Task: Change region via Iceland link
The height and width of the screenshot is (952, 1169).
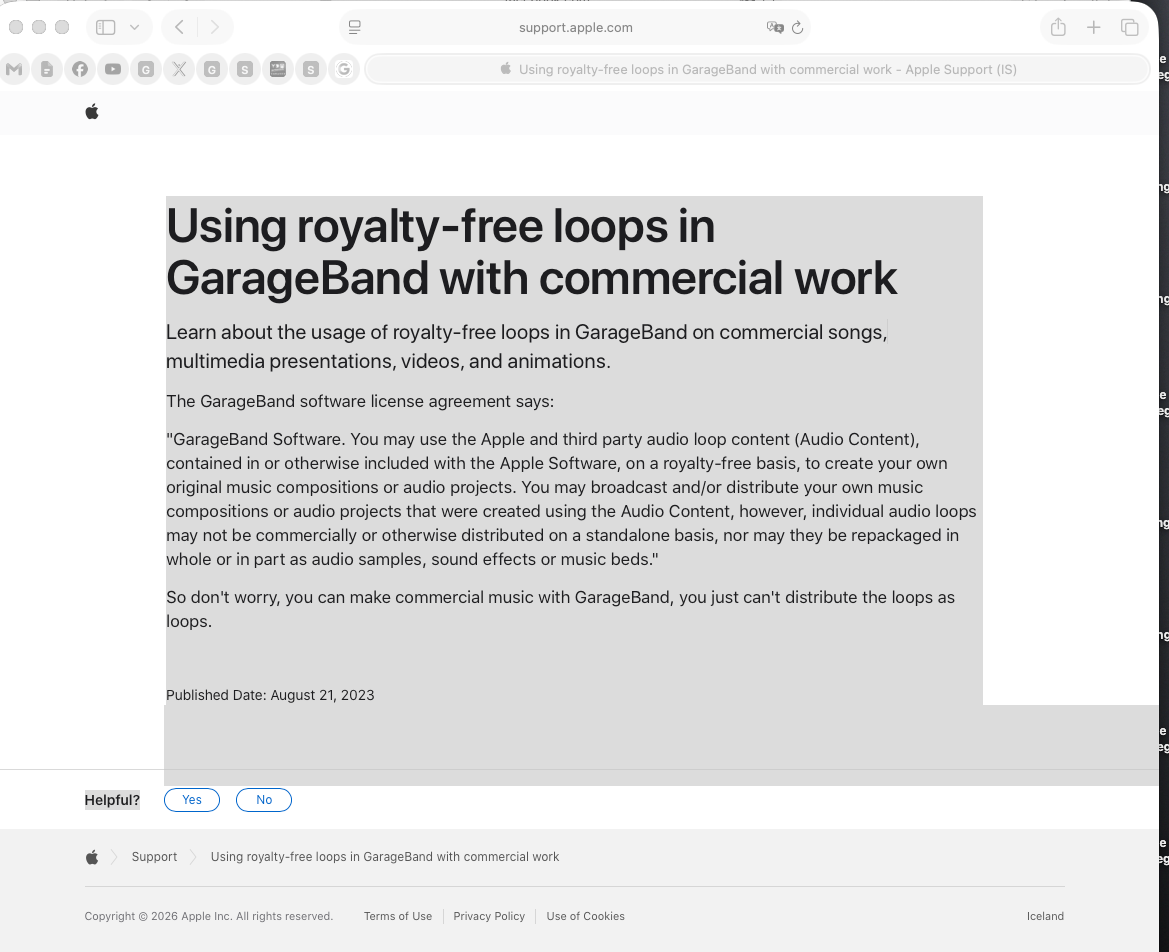Action: point(1045,916)
